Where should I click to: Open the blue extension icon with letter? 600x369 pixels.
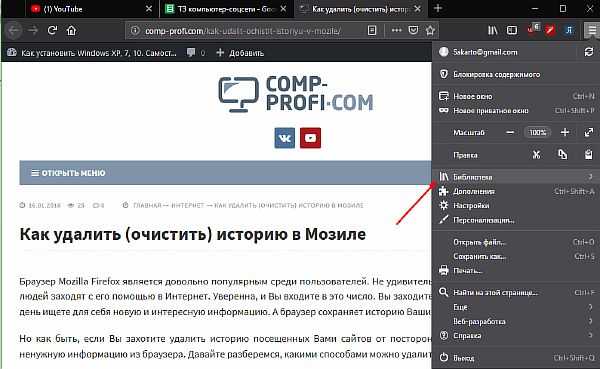(x=569, y=30)
